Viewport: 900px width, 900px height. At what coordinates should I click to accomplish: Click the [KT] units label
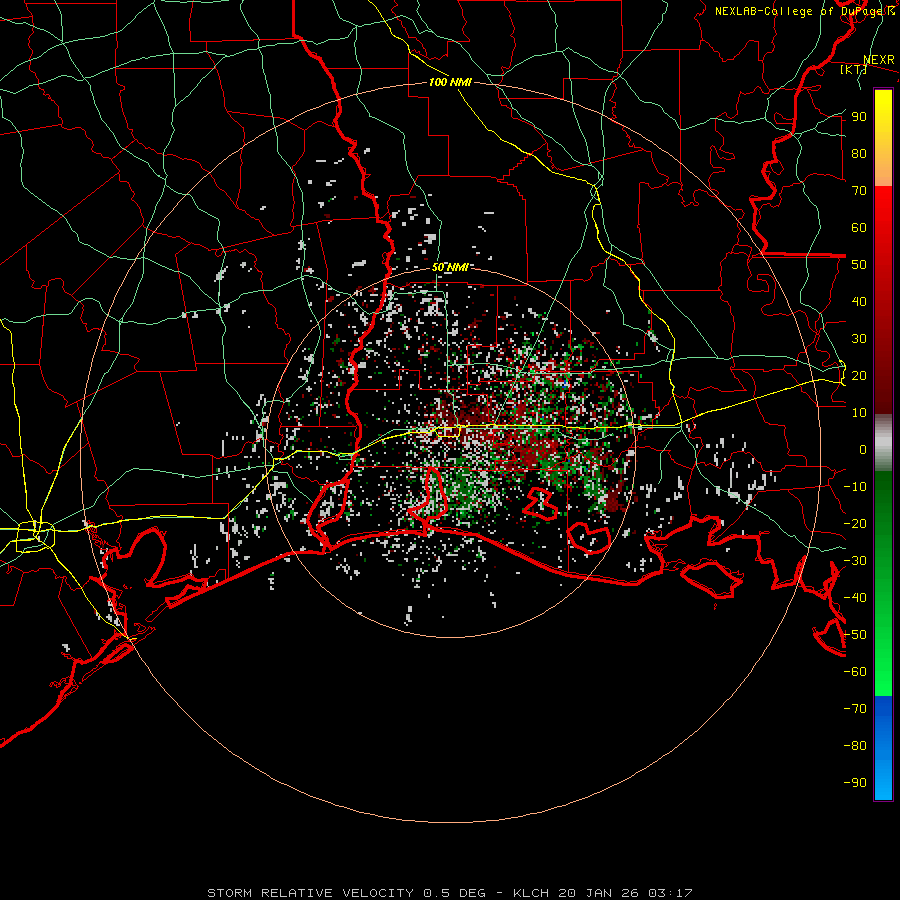[853, 69]
